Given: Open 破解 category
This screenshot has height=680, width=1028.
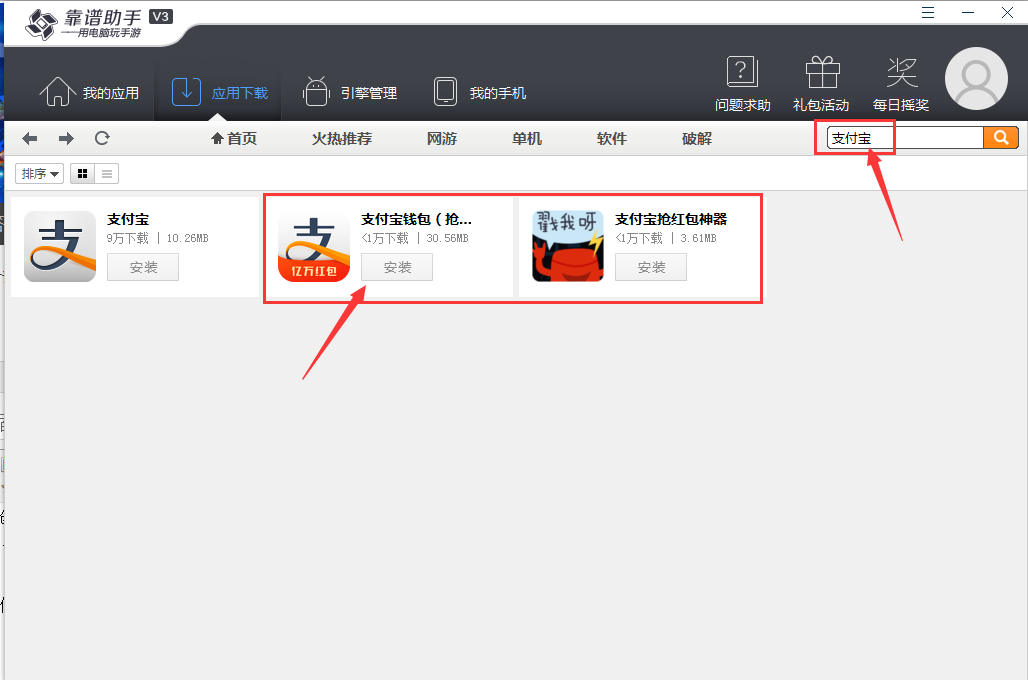Looking at the screenshot, I should [x=697, y=138].
